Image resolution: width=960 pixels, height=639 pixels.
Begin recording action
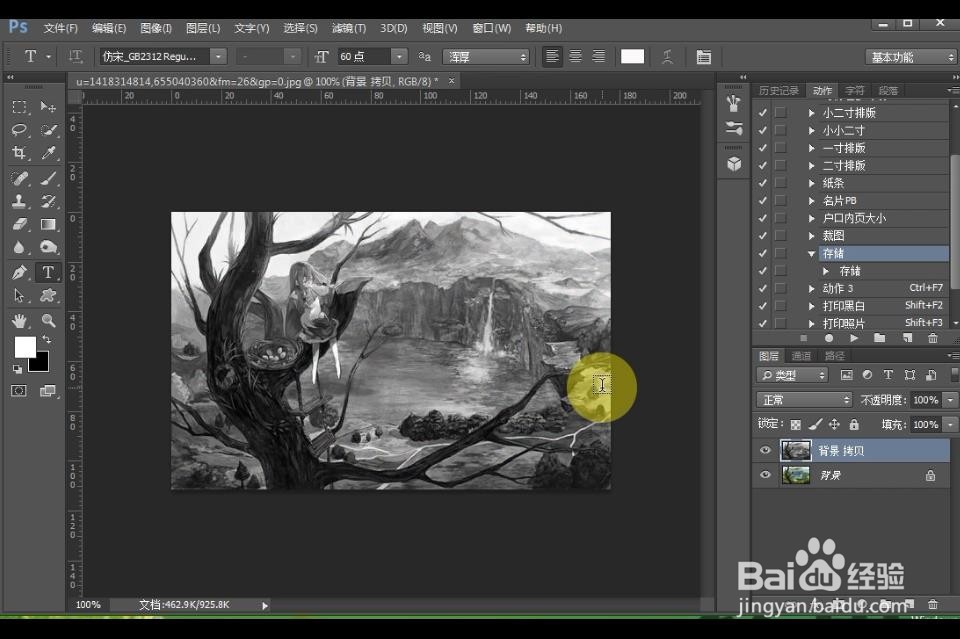[x=829, y=338]
